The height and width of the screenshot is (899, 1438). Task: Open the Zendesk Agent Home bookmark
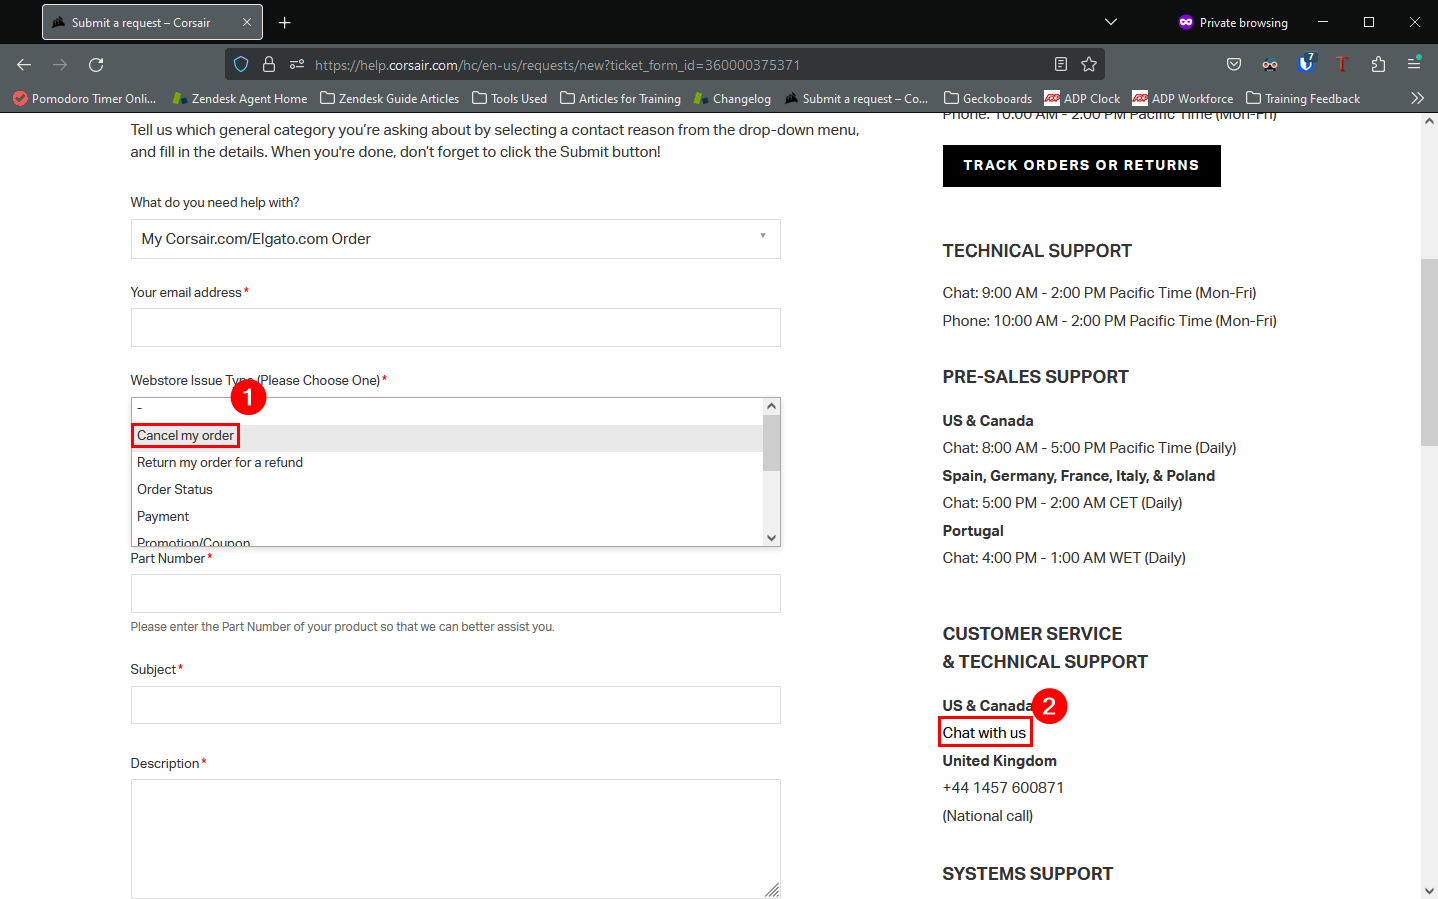(240, 98)
